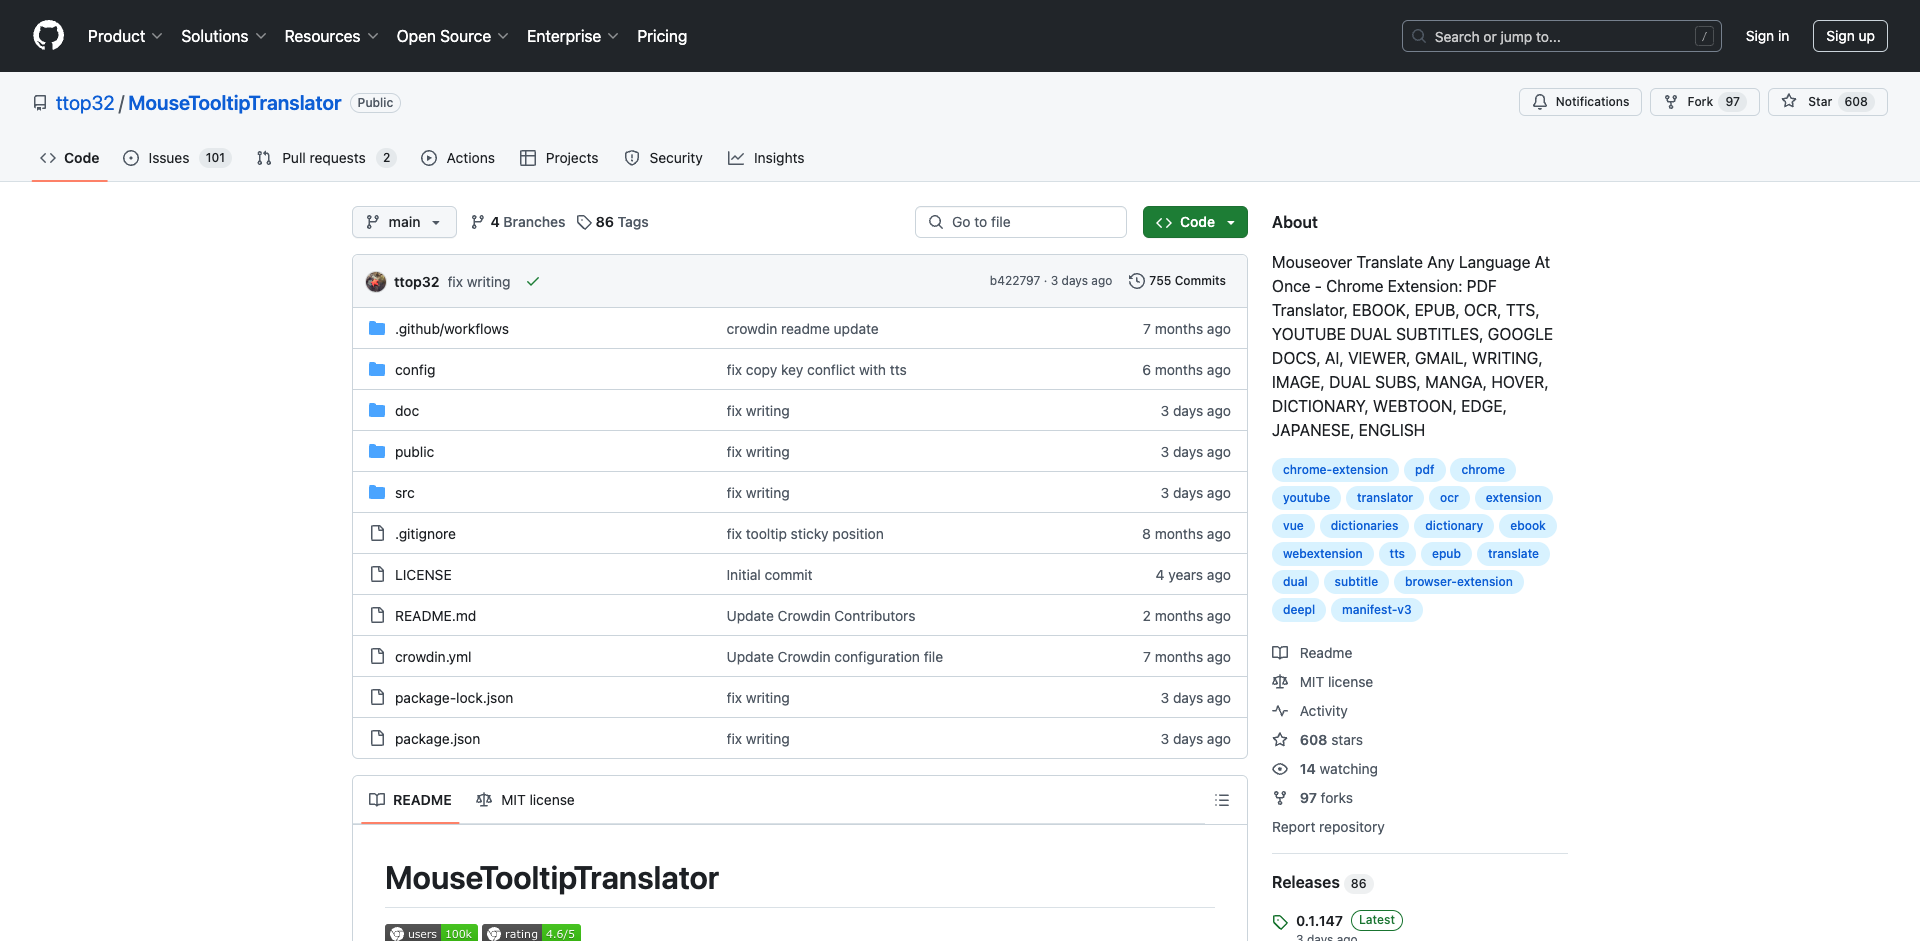The height and width of the screenshot is (941, 1920).
Task: Switch to the Pull requests tab
Action: (x=326, y=158)
